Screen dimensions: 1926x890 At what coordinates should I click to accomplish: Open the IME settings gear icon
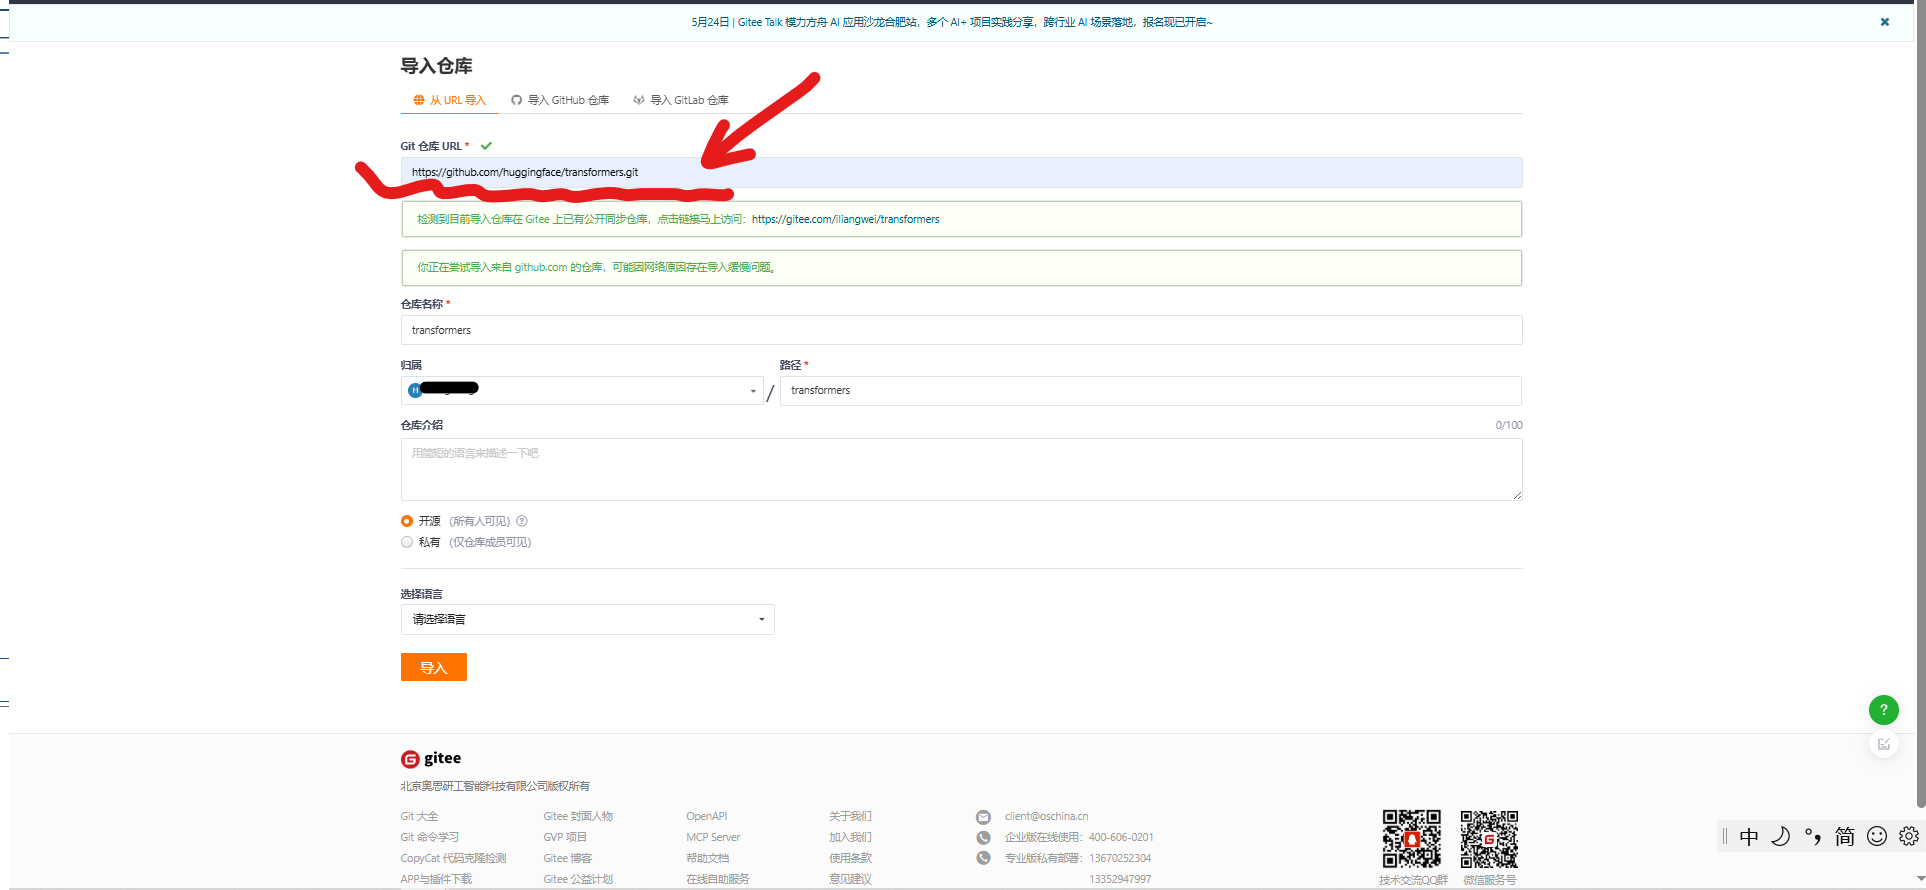1909,836
